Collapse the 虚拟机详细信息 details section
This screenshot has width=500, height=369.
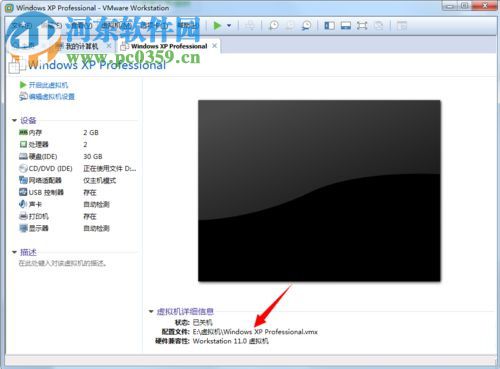tap(151, 311)
